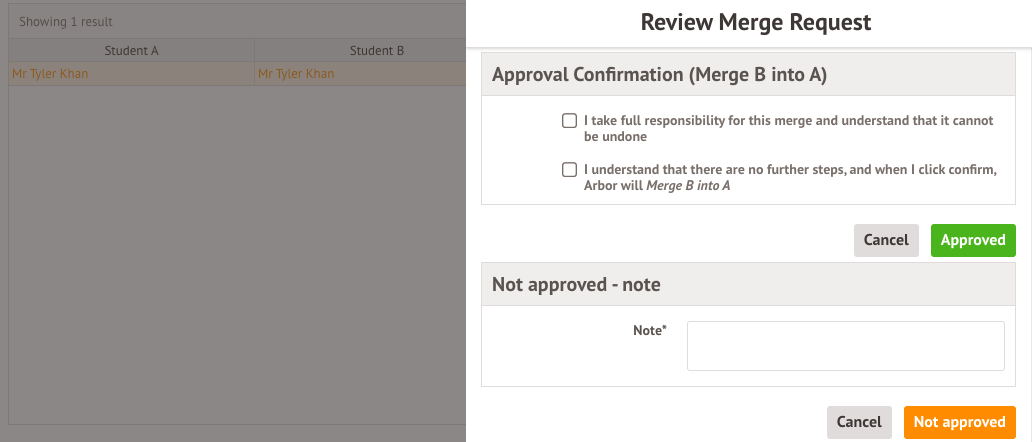The width and height of the screenshot is (1032, 442).
Task: Click Cancel beside the Not approved button
Action: point(859,422)
